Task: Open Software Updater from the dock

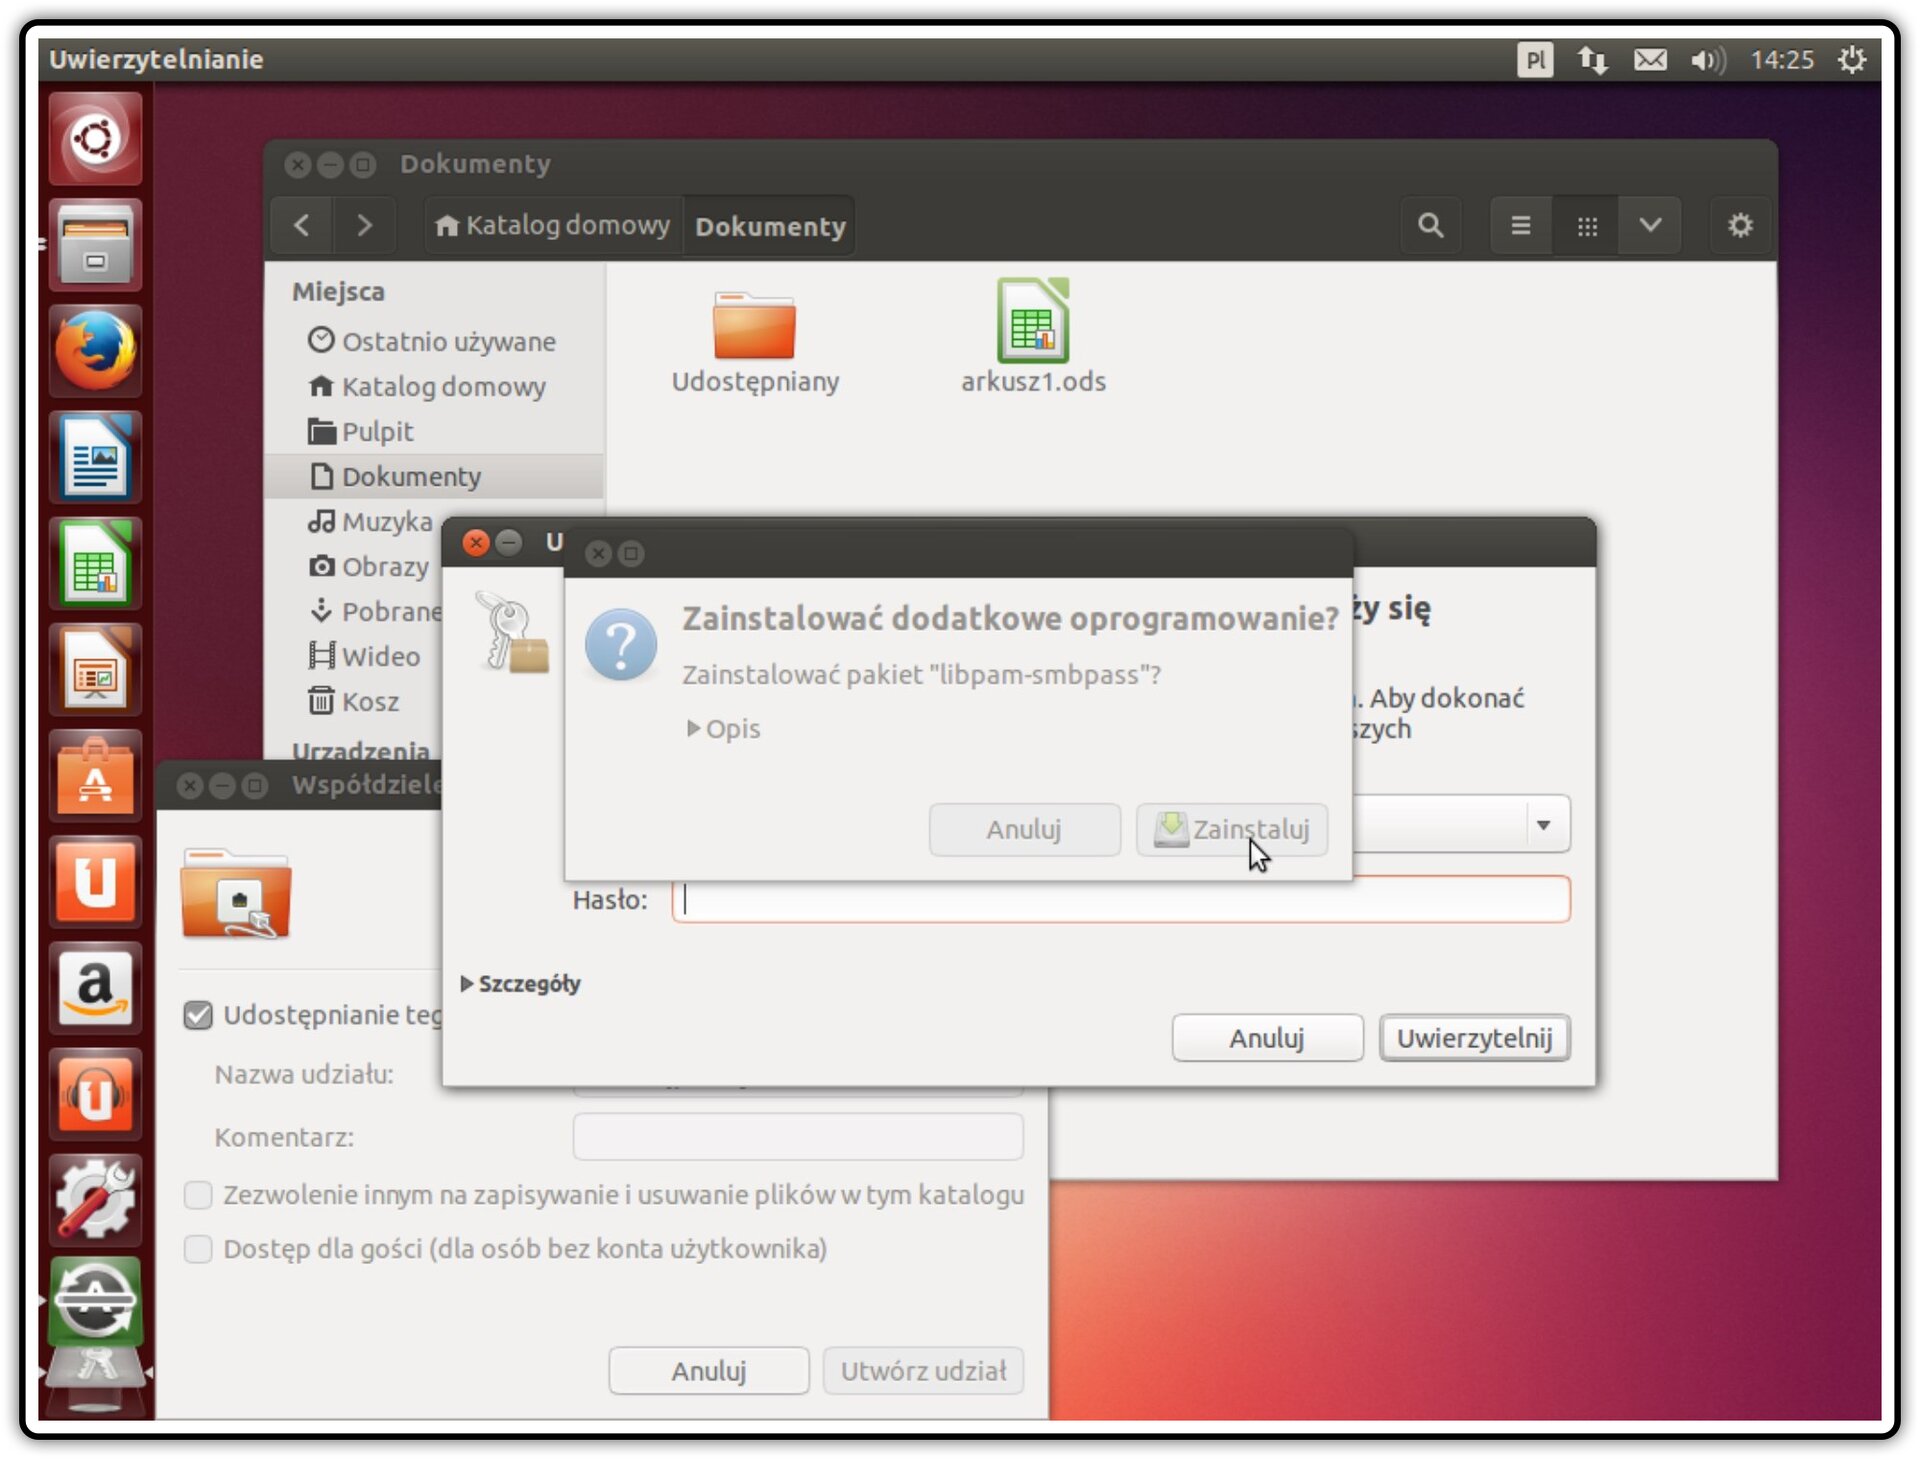Action: pos(95,1300)
